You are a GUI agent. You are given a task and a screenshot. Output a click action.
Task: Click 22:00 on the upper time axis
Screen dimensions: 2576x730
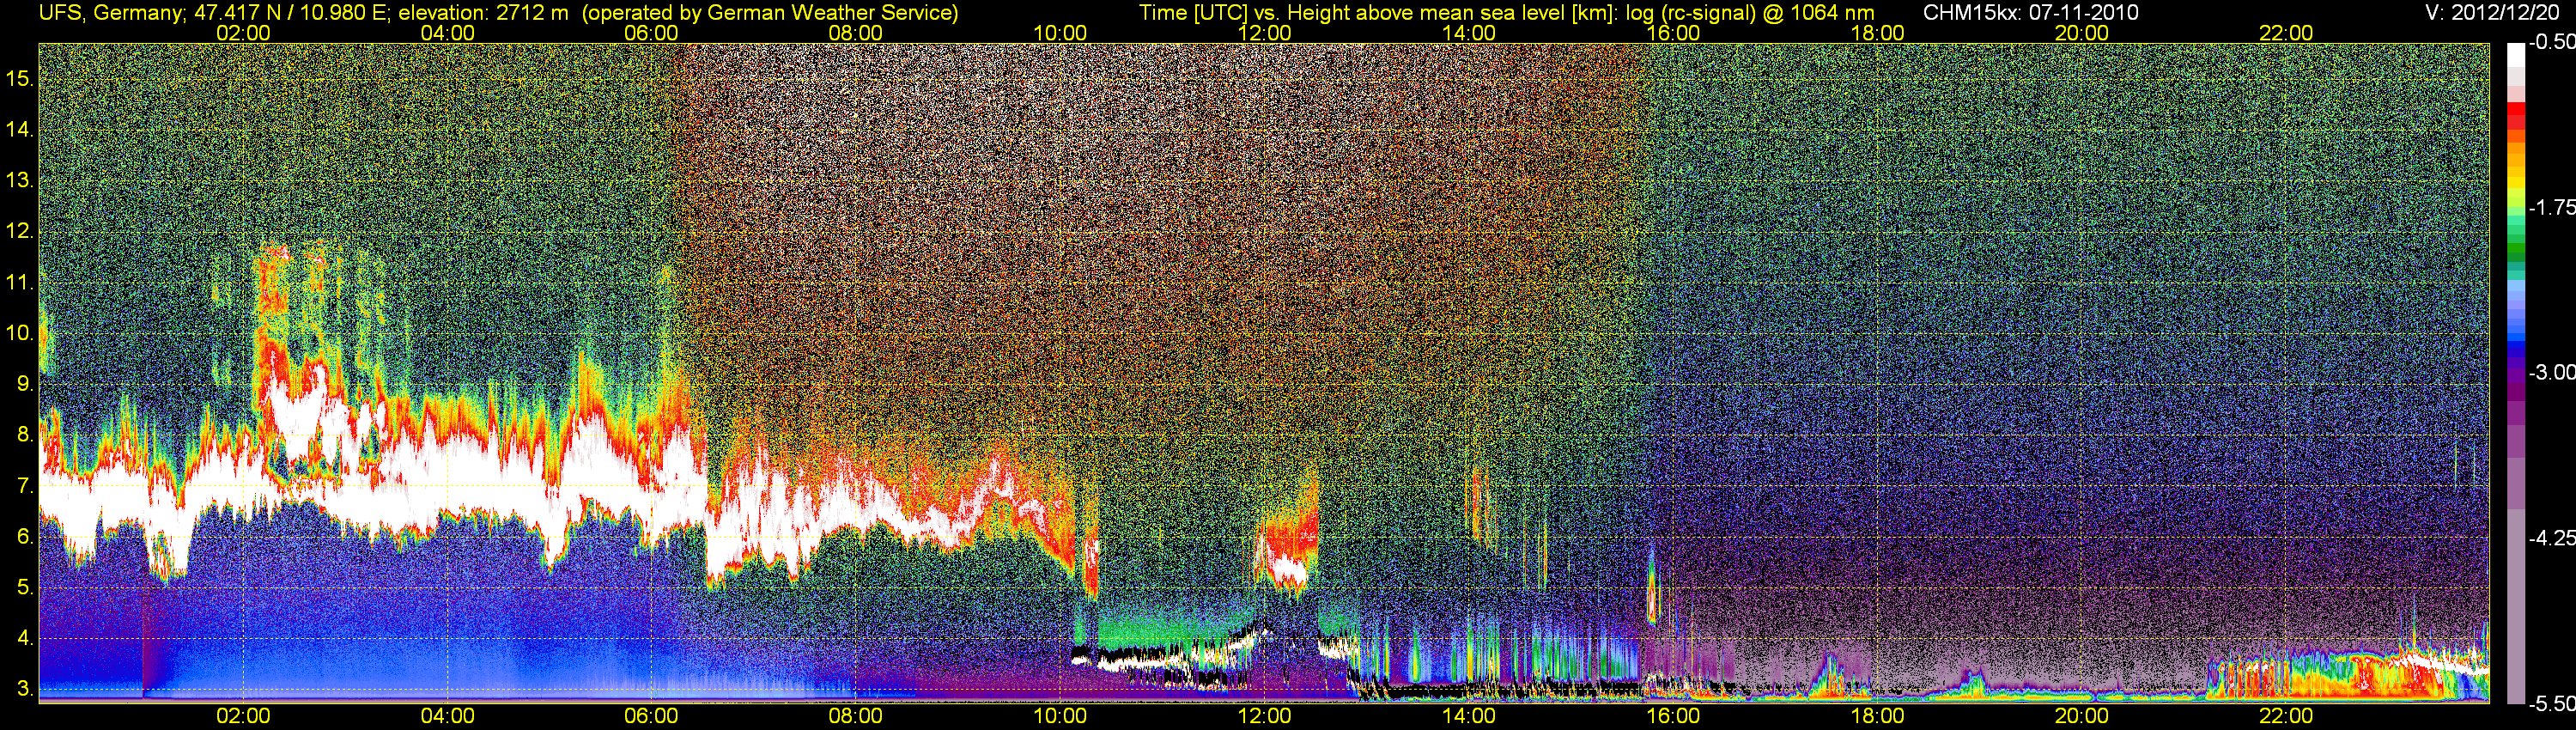2286,33
